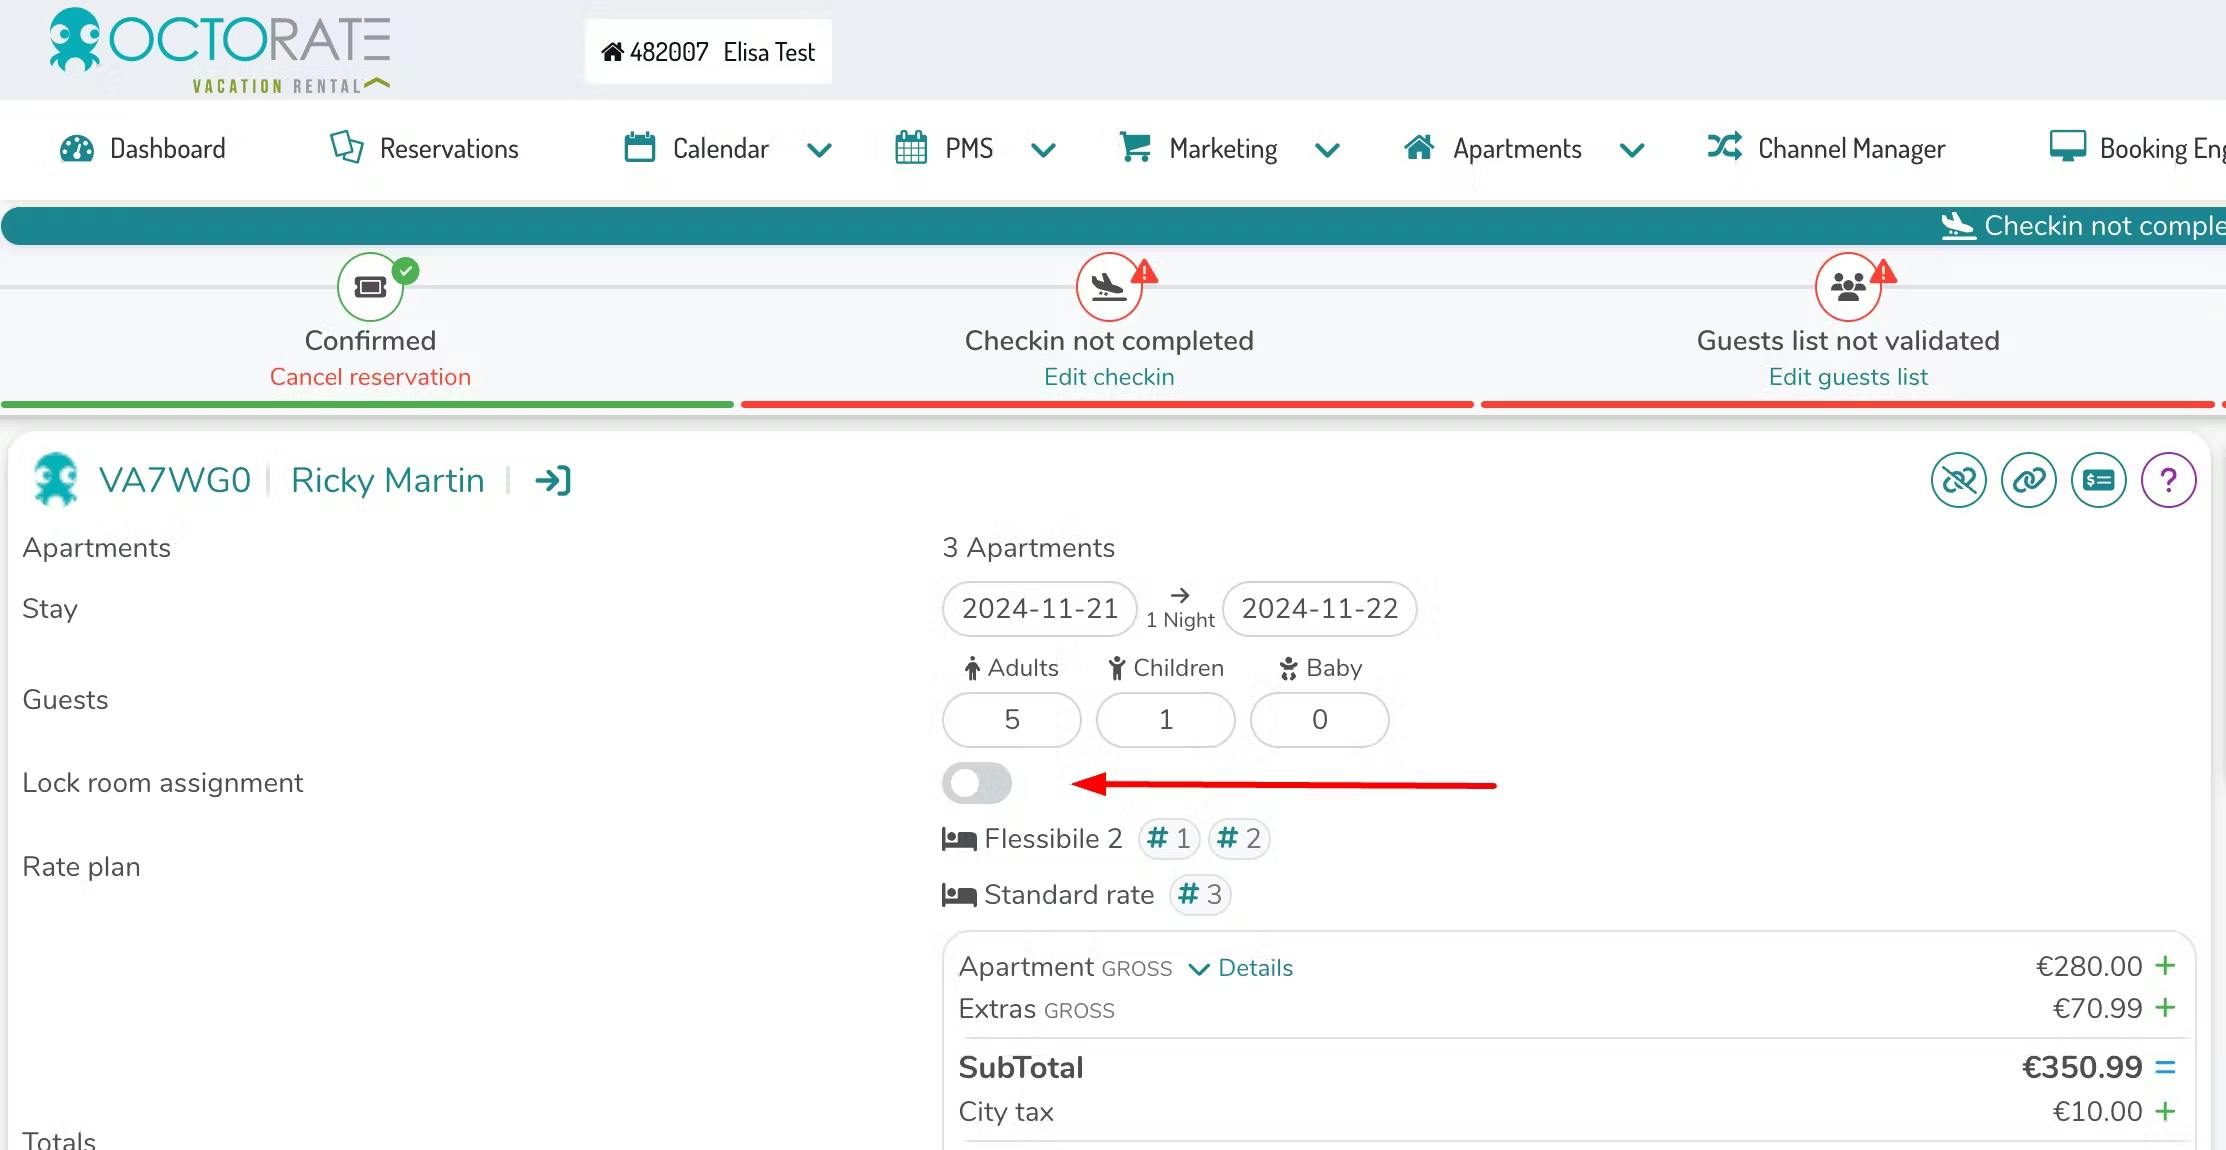Click the Edit guests list link
This screenshot has height=1150, width=2226.
coord(1847,377)
